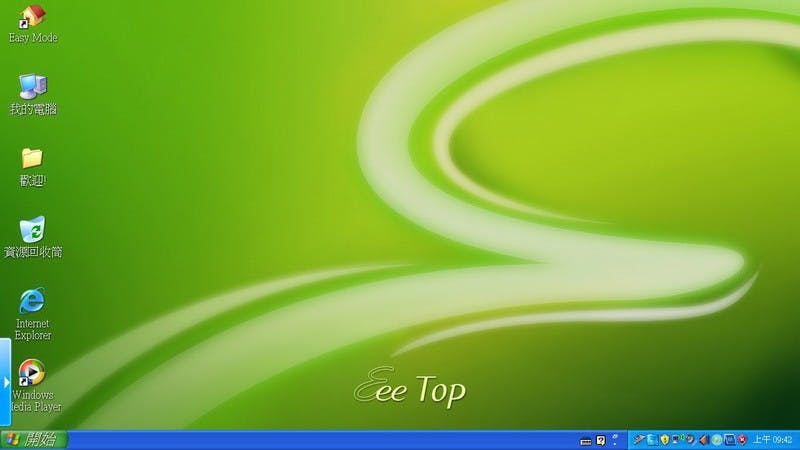Viewport: 800px width, 450px height.
Task: Click the blue sheet tray icon
Action: [x=652, y=440]
